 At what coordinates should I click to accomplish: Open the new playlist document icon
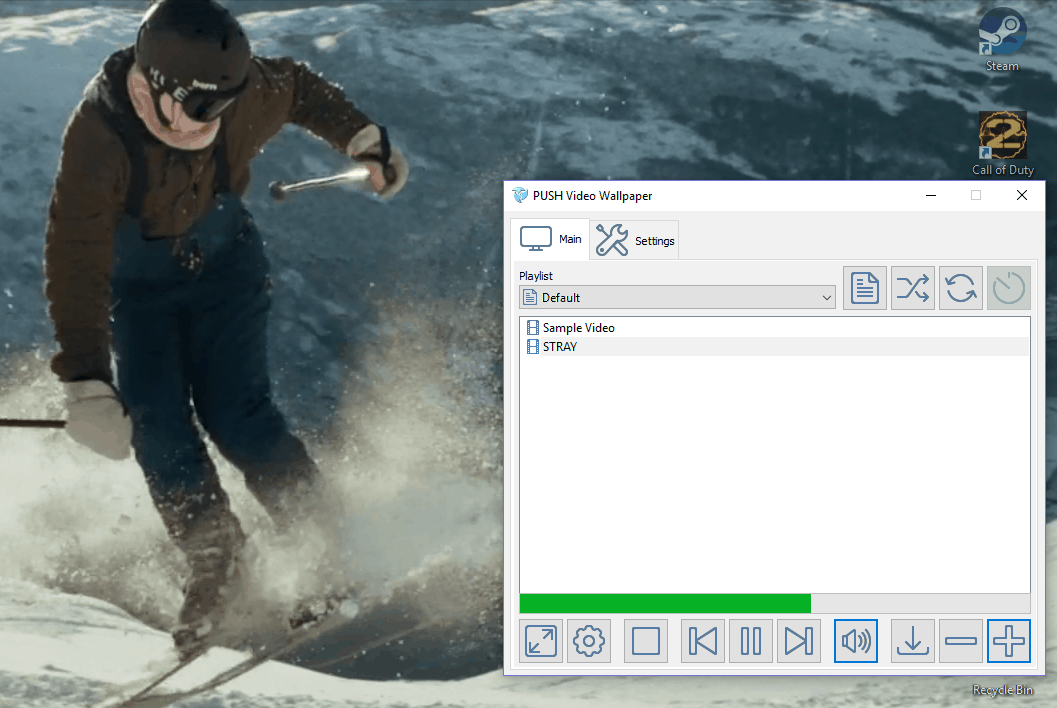coord(865,288)
